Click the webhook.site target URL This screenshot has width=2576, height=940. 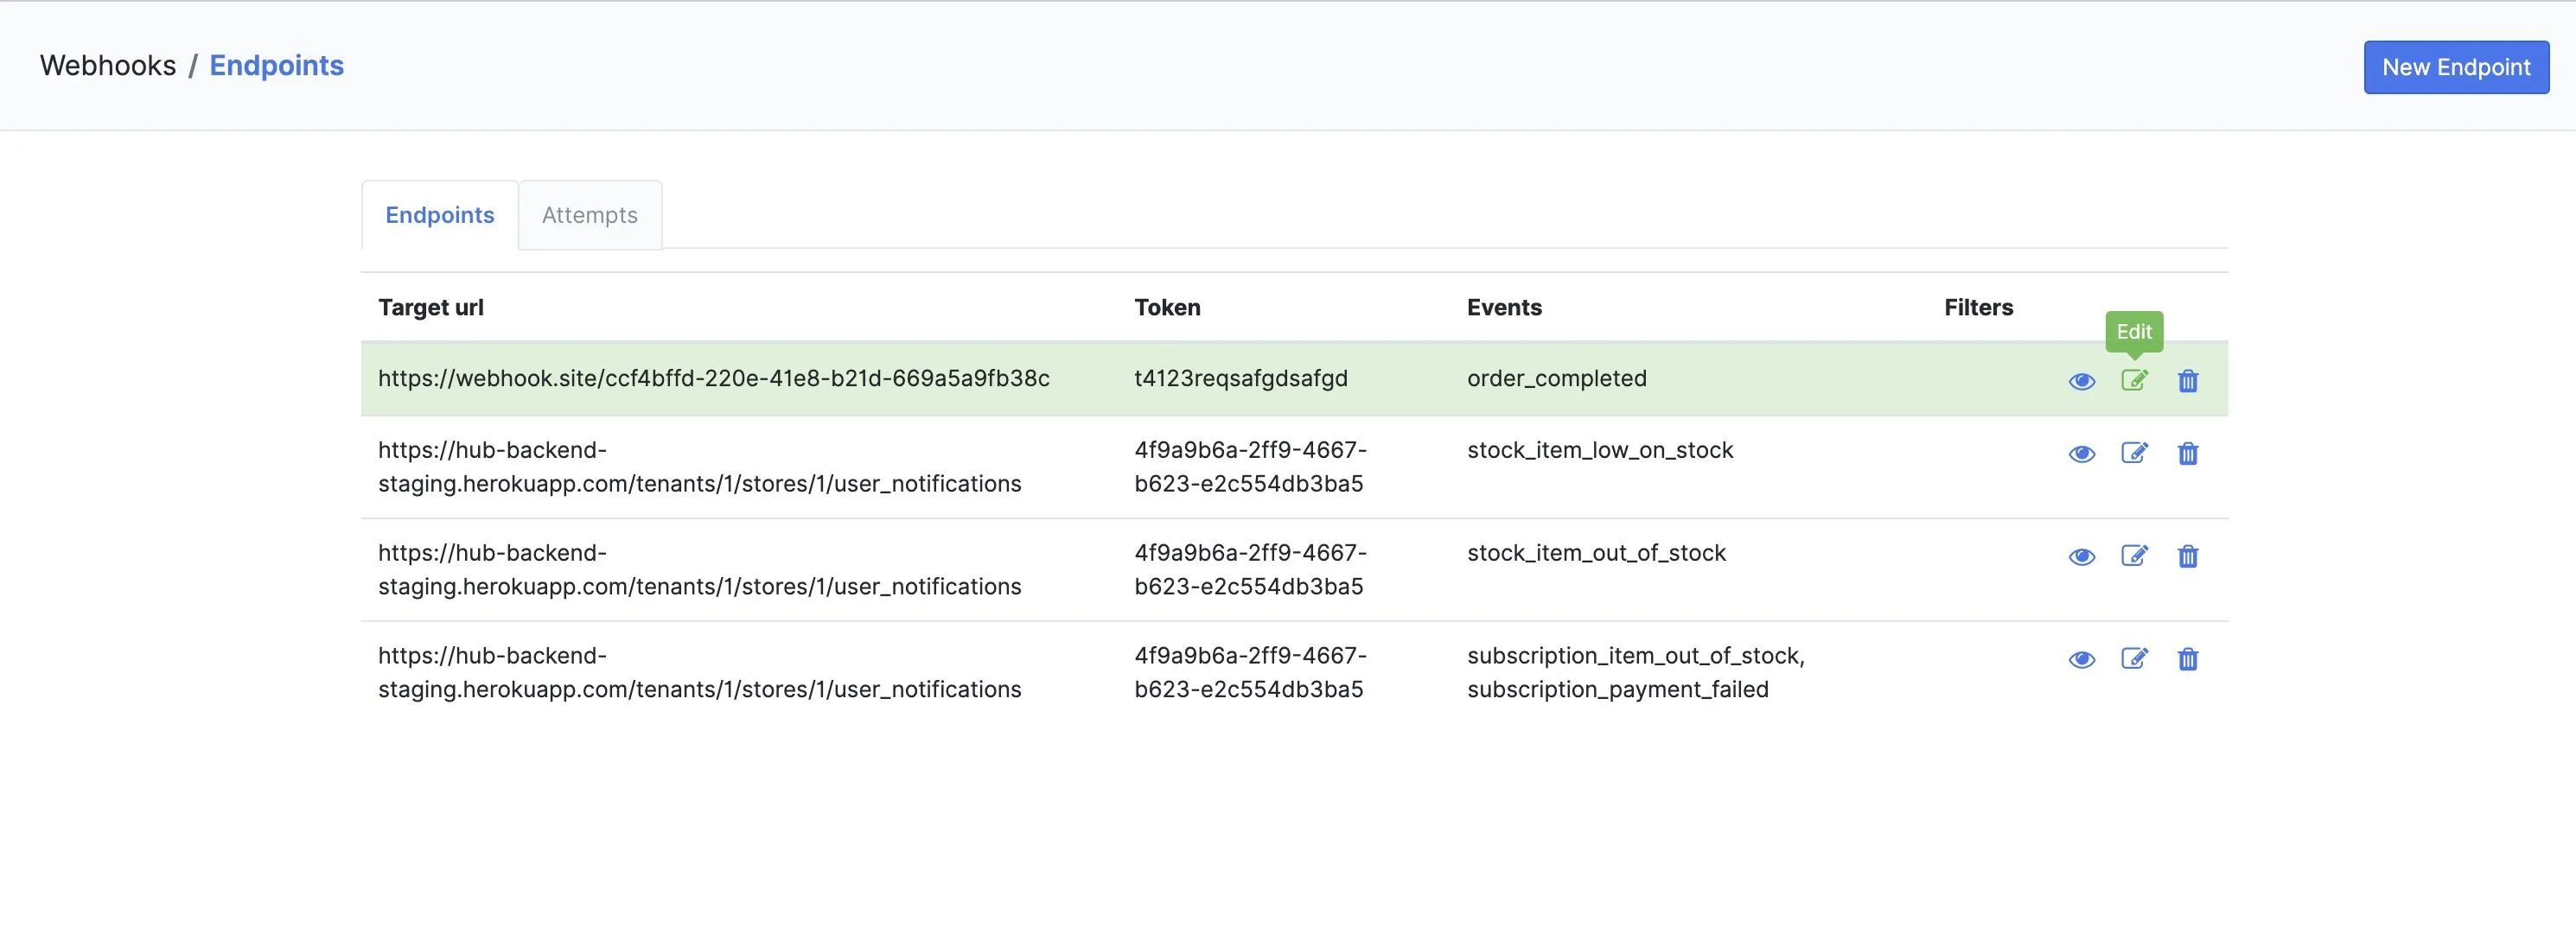point(714,379)
